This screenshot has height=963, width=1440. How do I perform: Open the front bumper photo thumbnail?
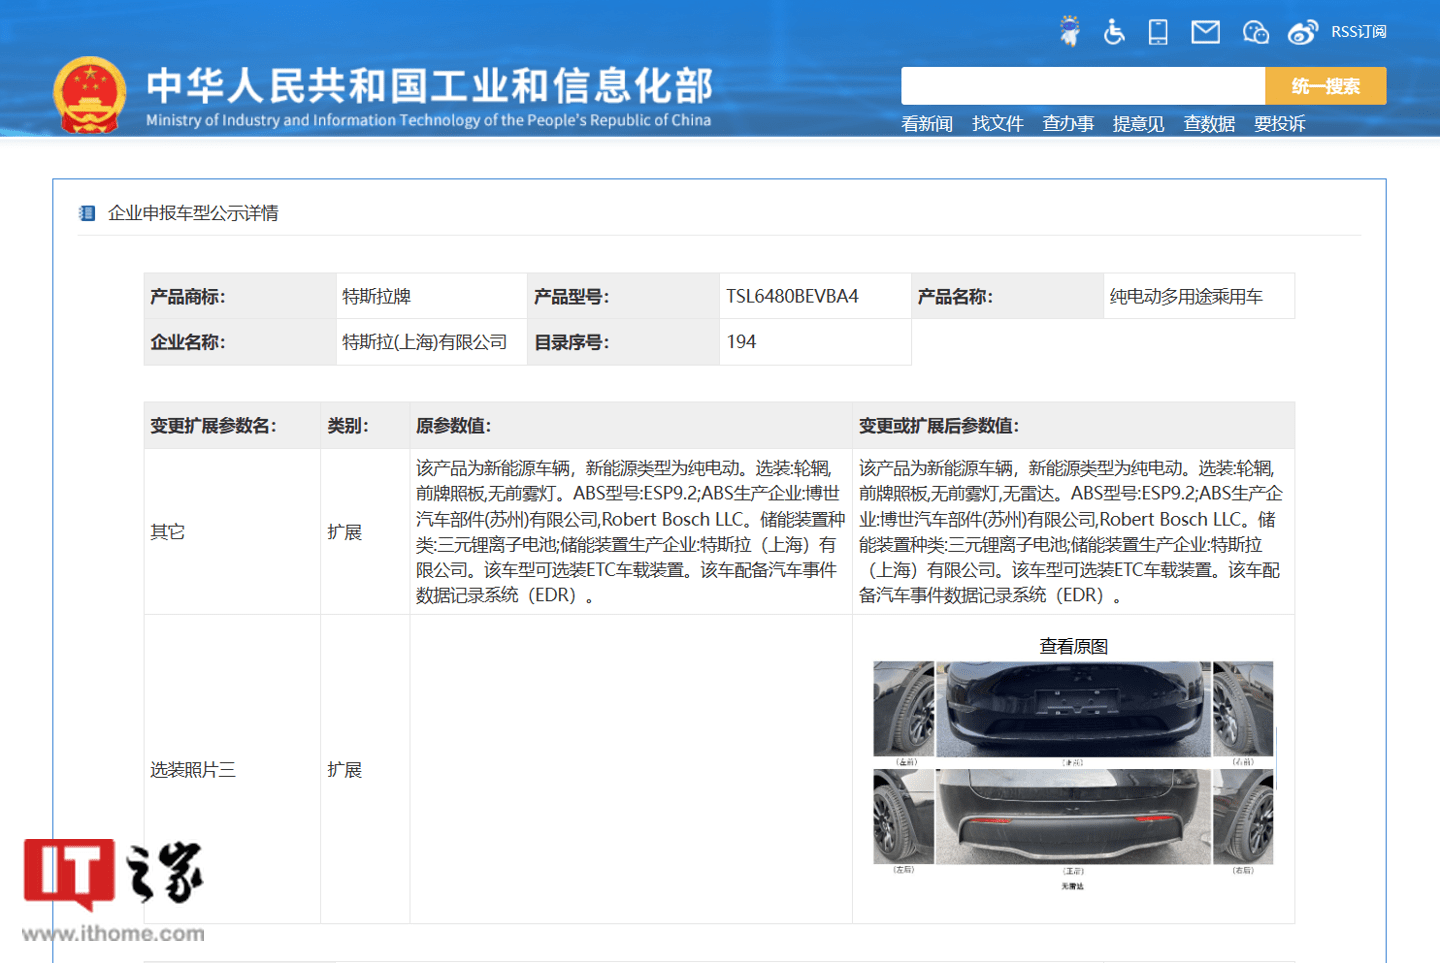(x=1073, y=708)
